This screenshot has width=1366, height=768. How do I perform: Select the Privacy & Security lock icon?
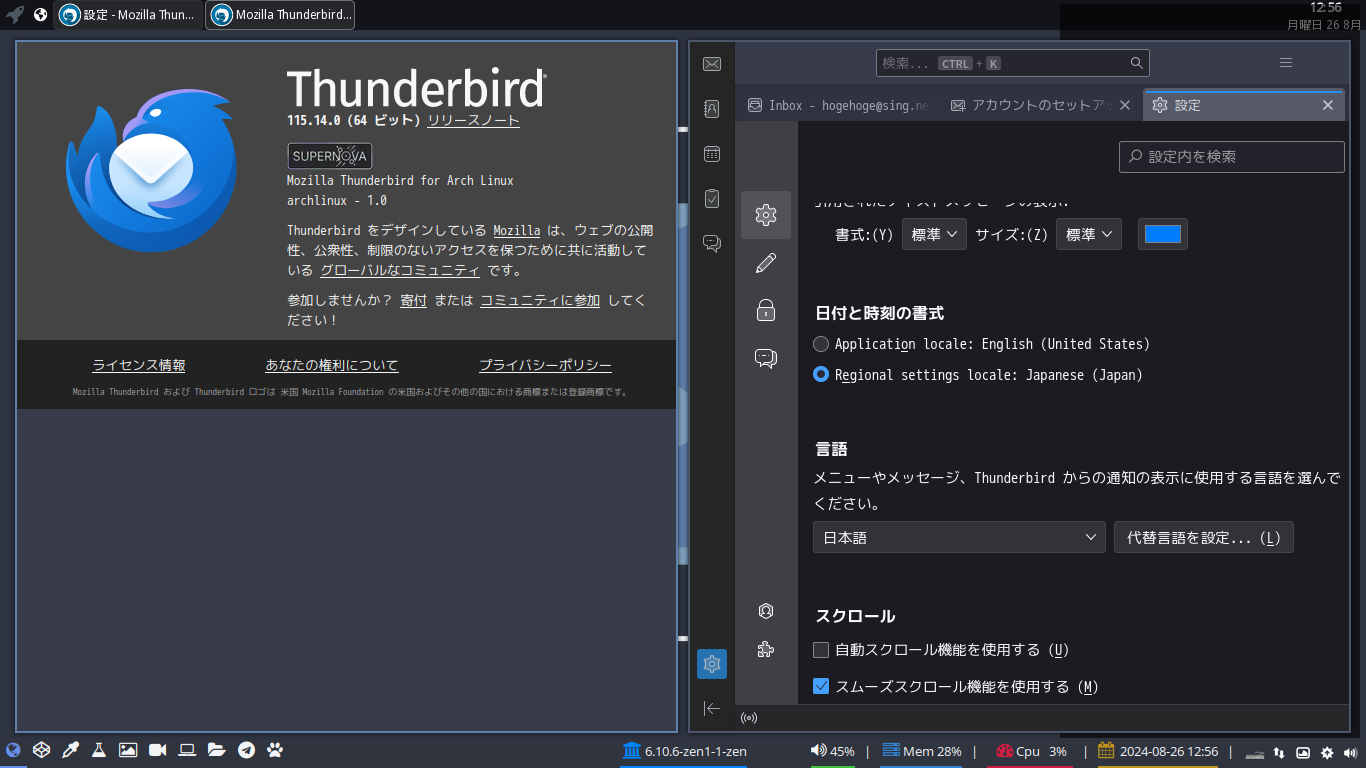[x=766, y=310]
